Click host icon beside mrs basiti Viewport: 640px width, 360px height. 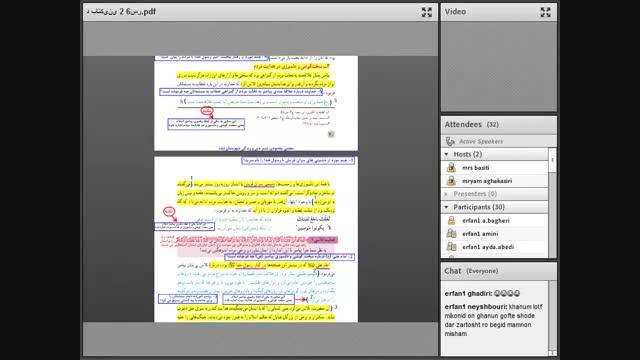(451, 167)
